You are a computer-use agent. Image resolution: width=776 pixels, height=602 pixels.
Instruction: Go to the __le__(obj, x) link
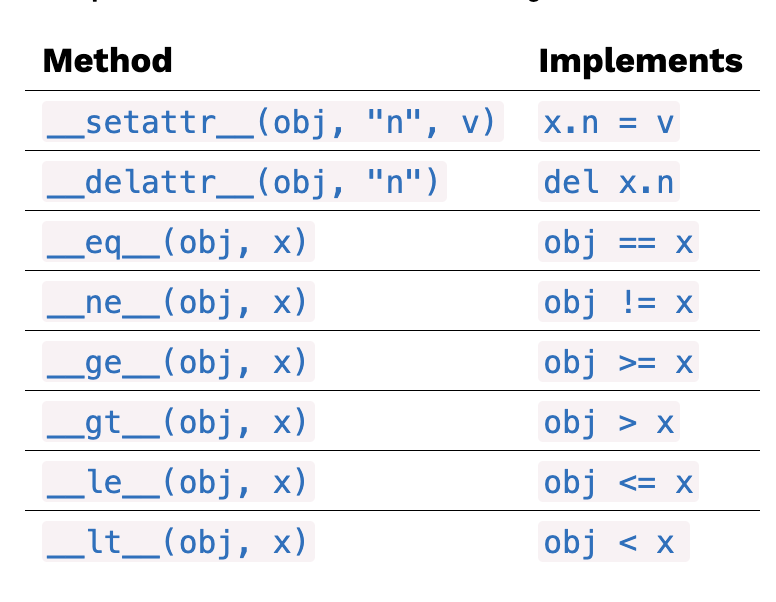[178, 482]
